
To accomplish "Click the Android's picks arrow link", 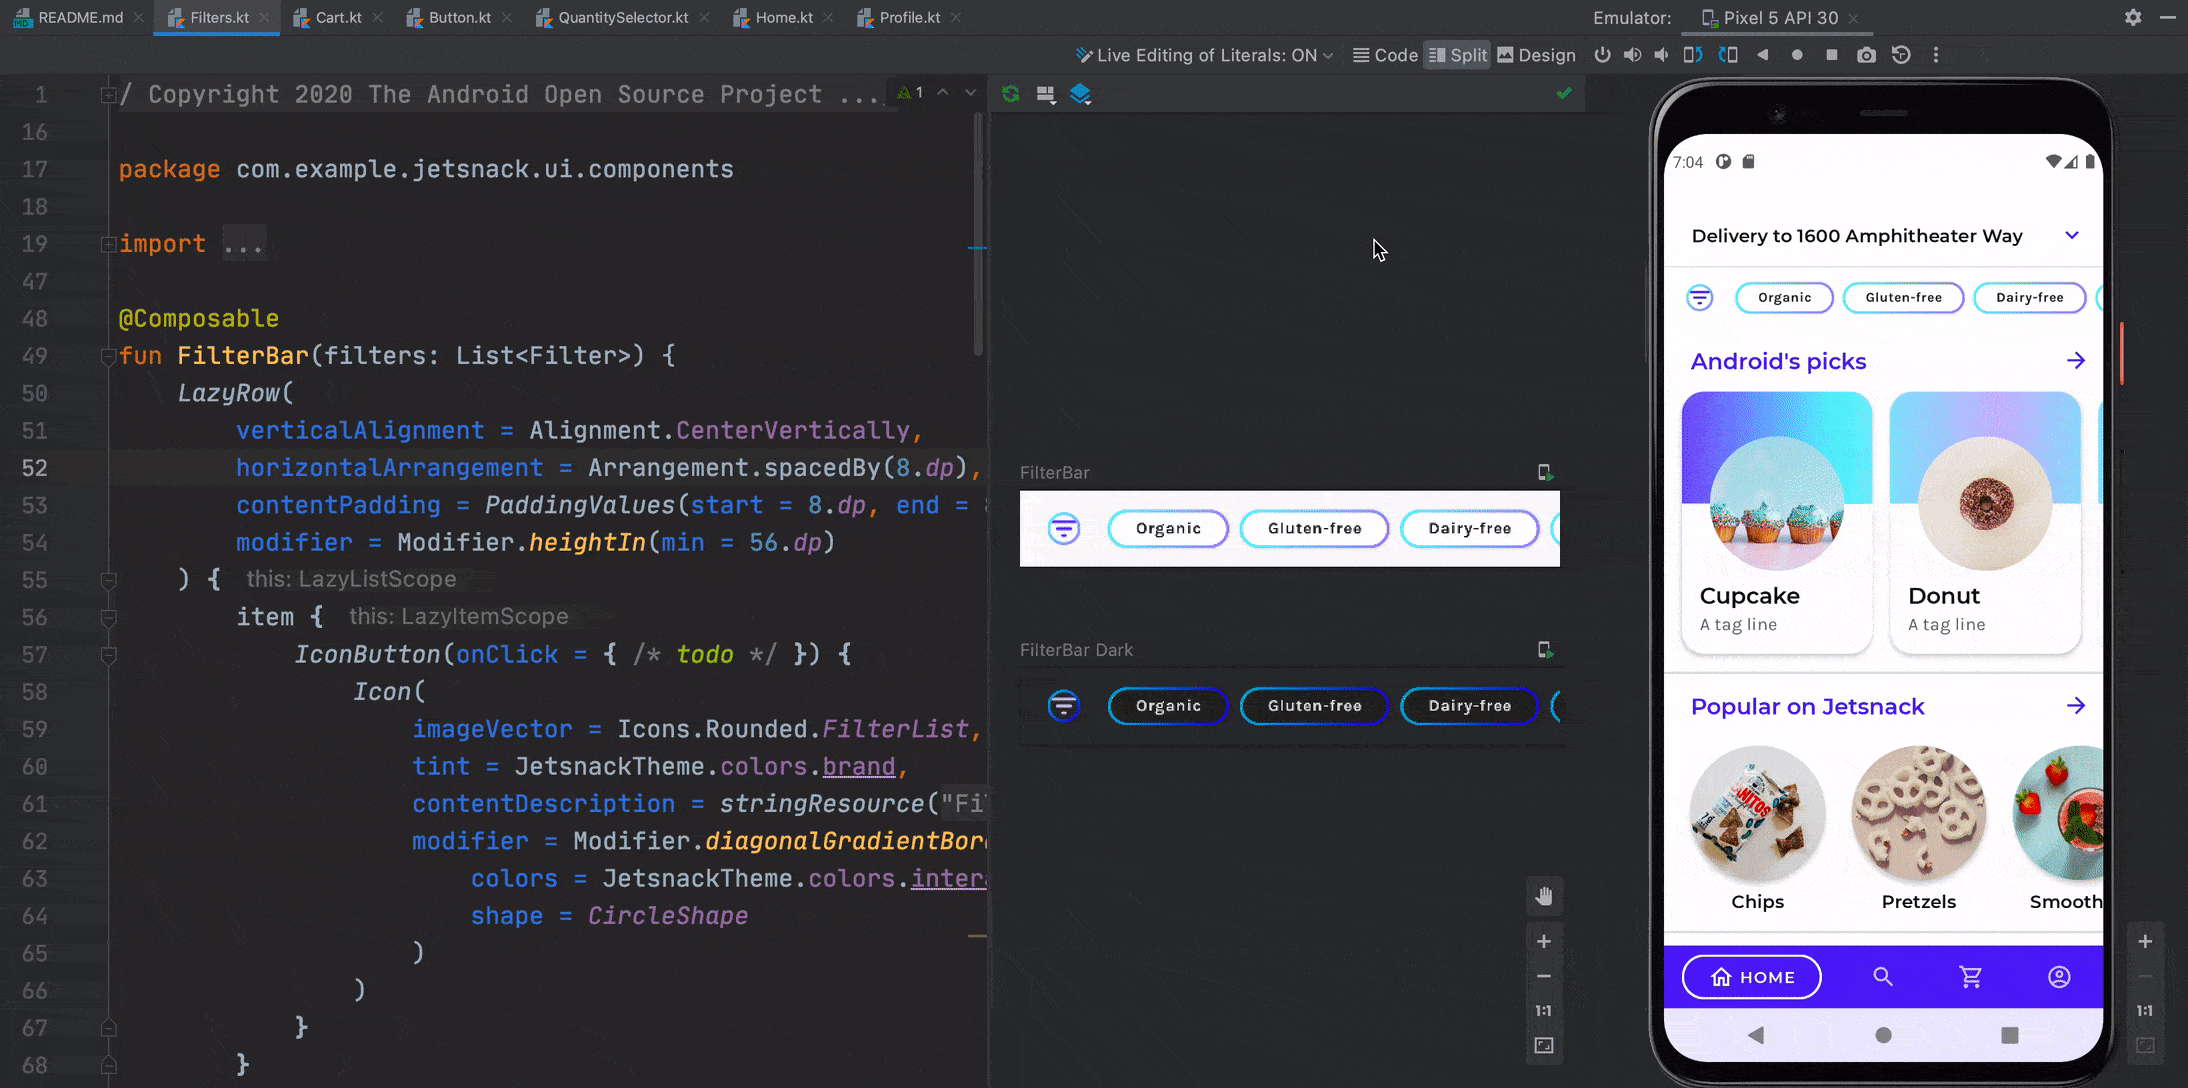I will click(2078, 360).
